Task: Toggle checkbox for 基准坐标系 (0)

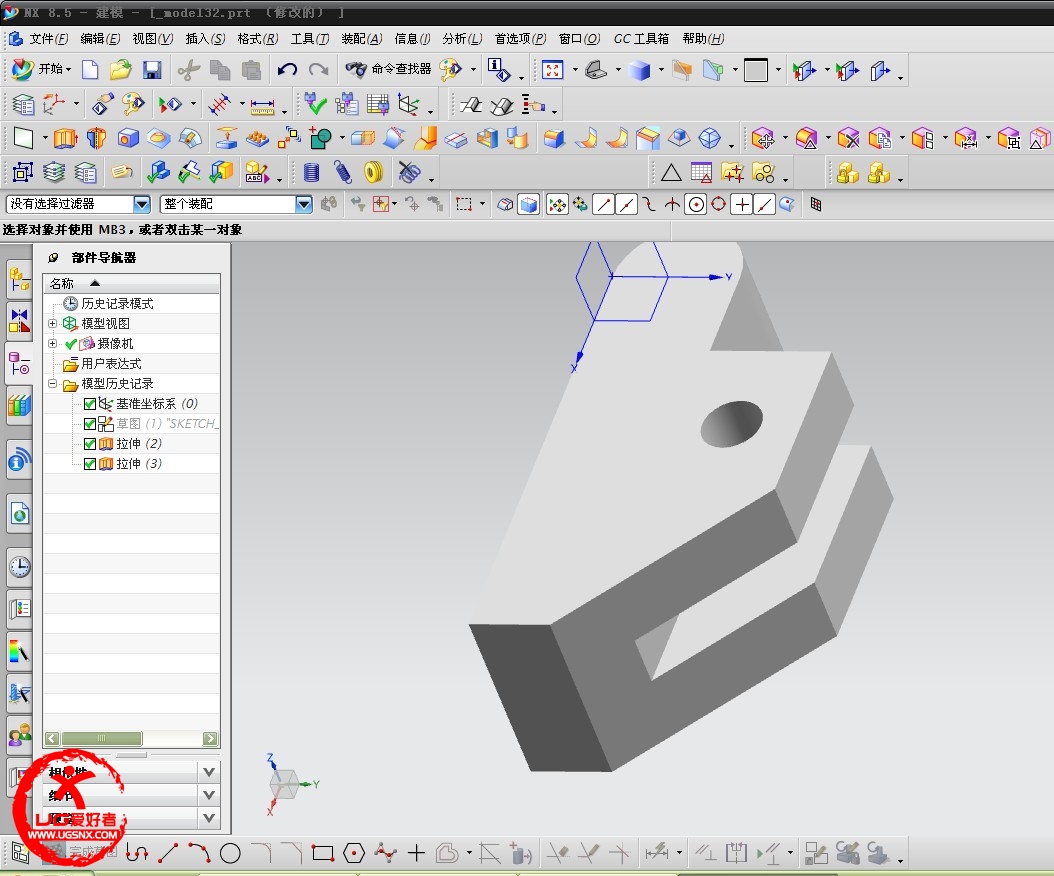Action: 89,403
